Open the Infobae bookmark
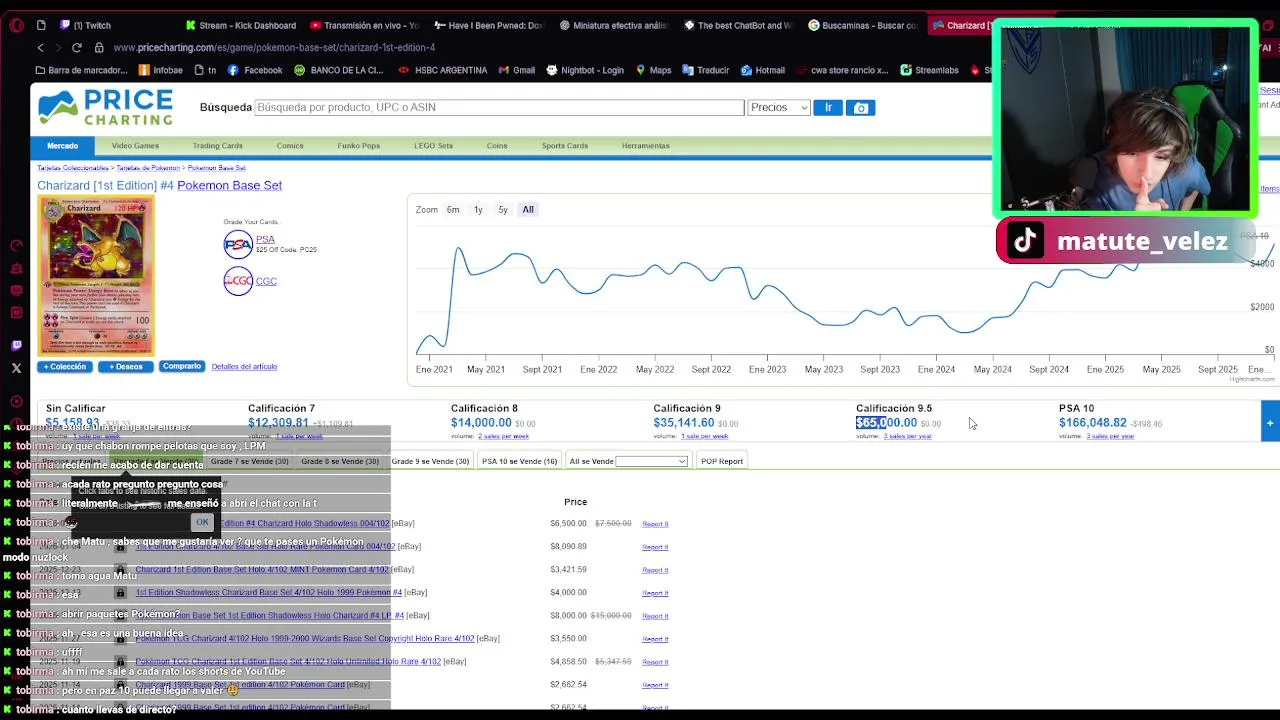The height and width of the screenshot is (720, 1280). pos(161,70)
